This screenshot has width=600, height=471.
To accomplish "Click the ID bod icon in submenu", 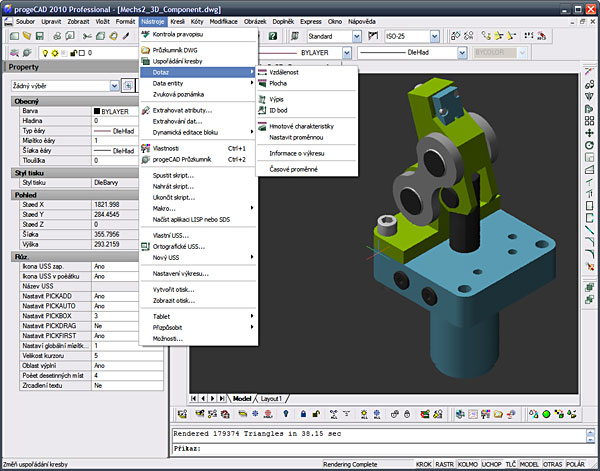I will 262,110.
